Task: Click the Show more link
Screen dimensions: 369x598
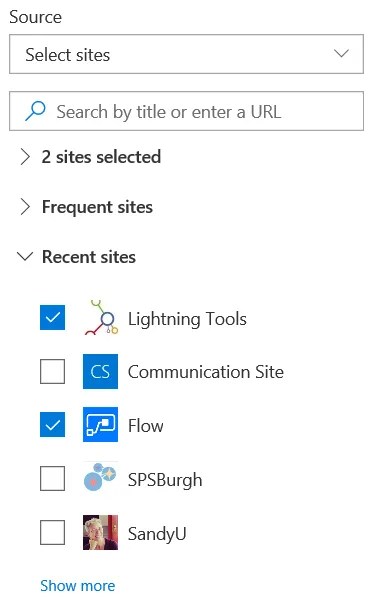Action: pyautogui.click(x=78, y=585)
